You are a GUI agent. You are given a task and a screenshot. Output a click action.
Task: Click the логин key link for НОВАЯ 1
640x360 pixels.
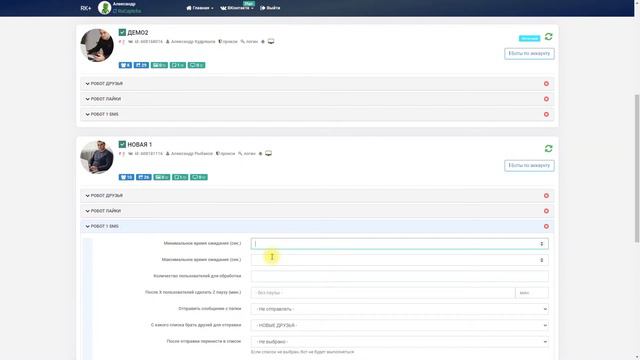[247, 153]
